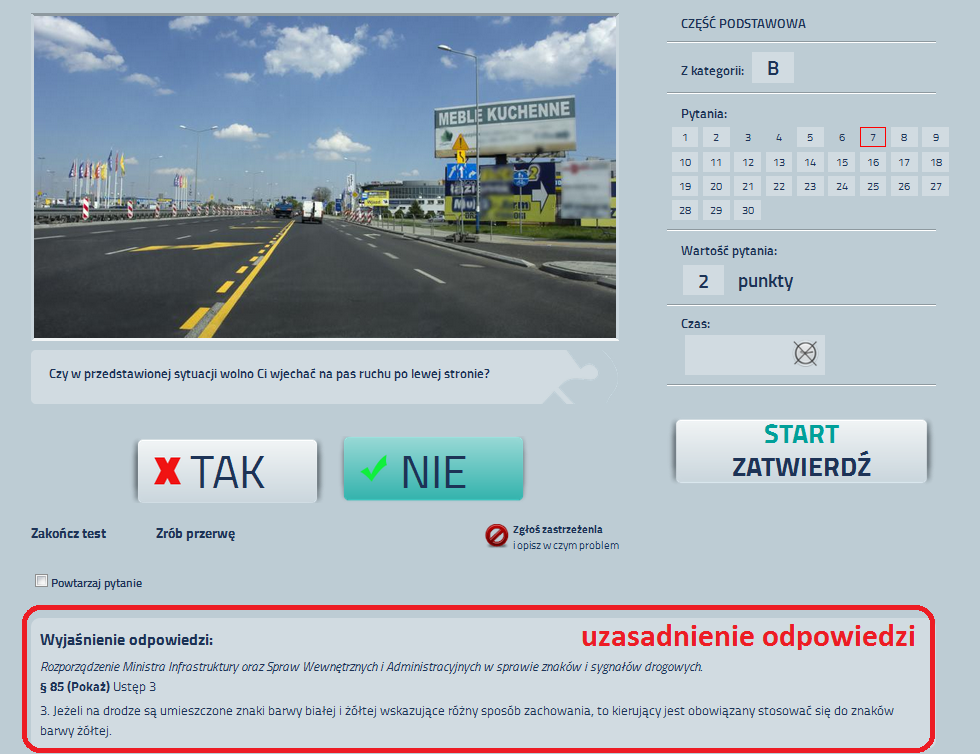Open question number 19
Viewport: 980px width, 754px height.
coord(685,186)
